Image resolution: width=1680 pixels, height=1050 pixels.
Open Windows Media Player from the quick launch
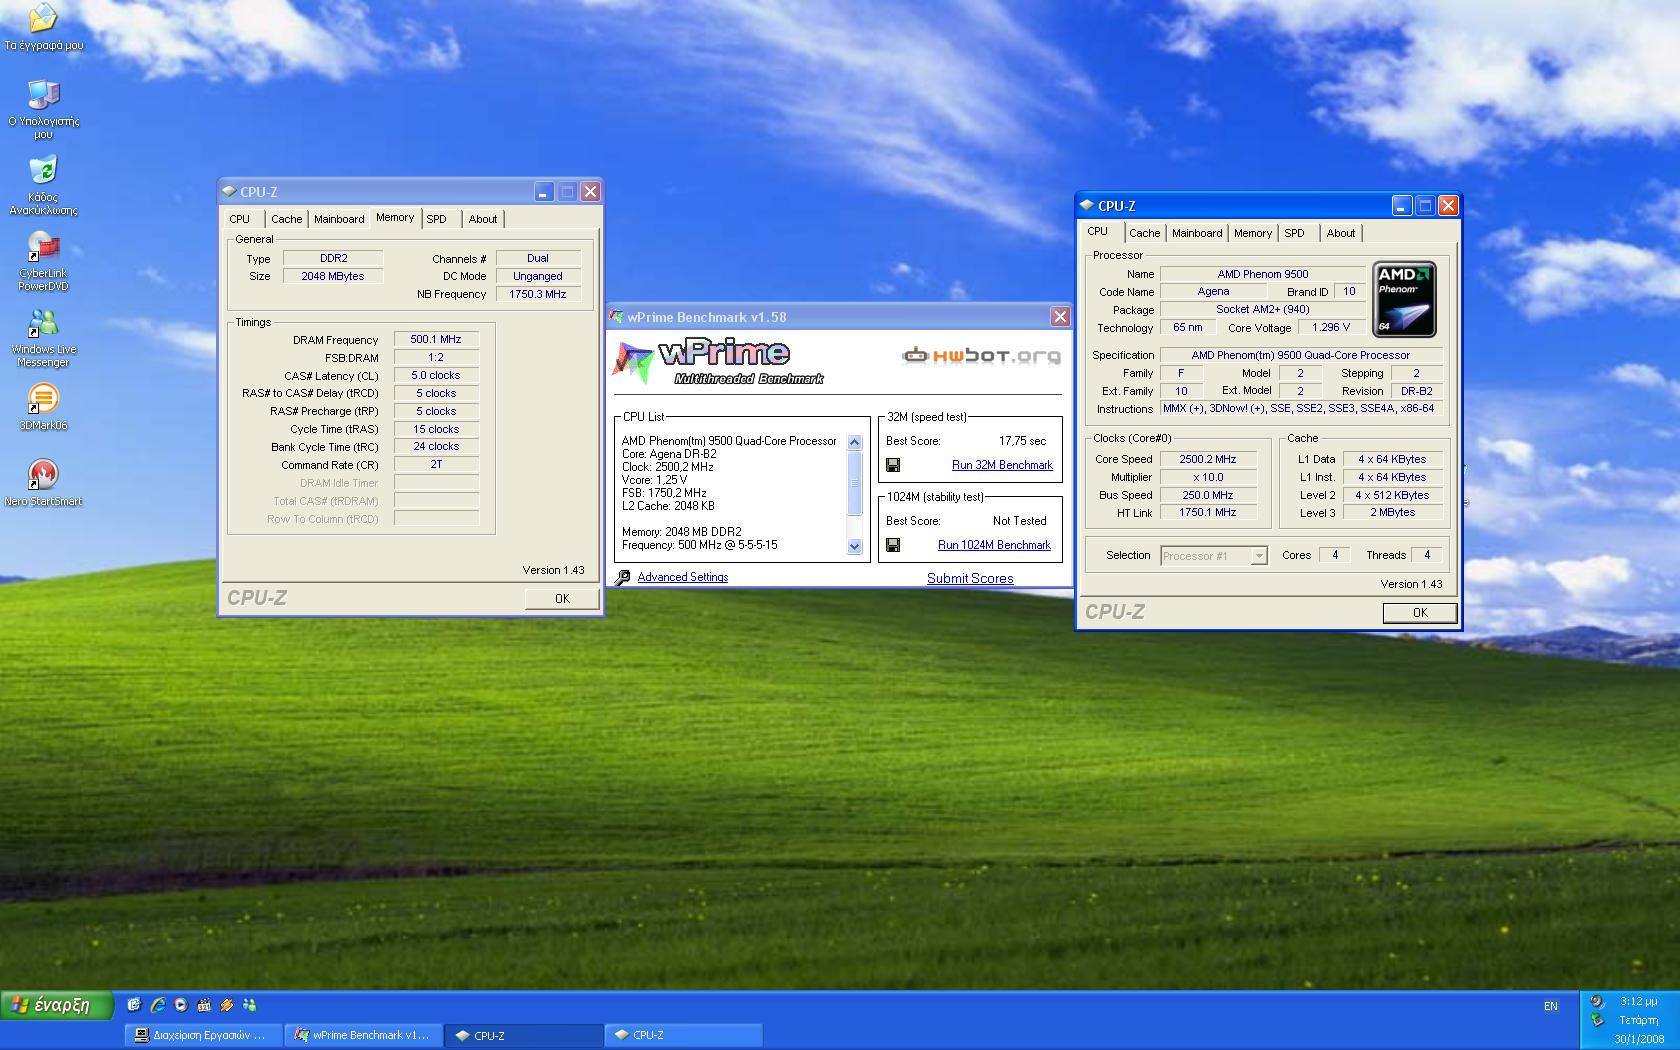[180, 1005]
